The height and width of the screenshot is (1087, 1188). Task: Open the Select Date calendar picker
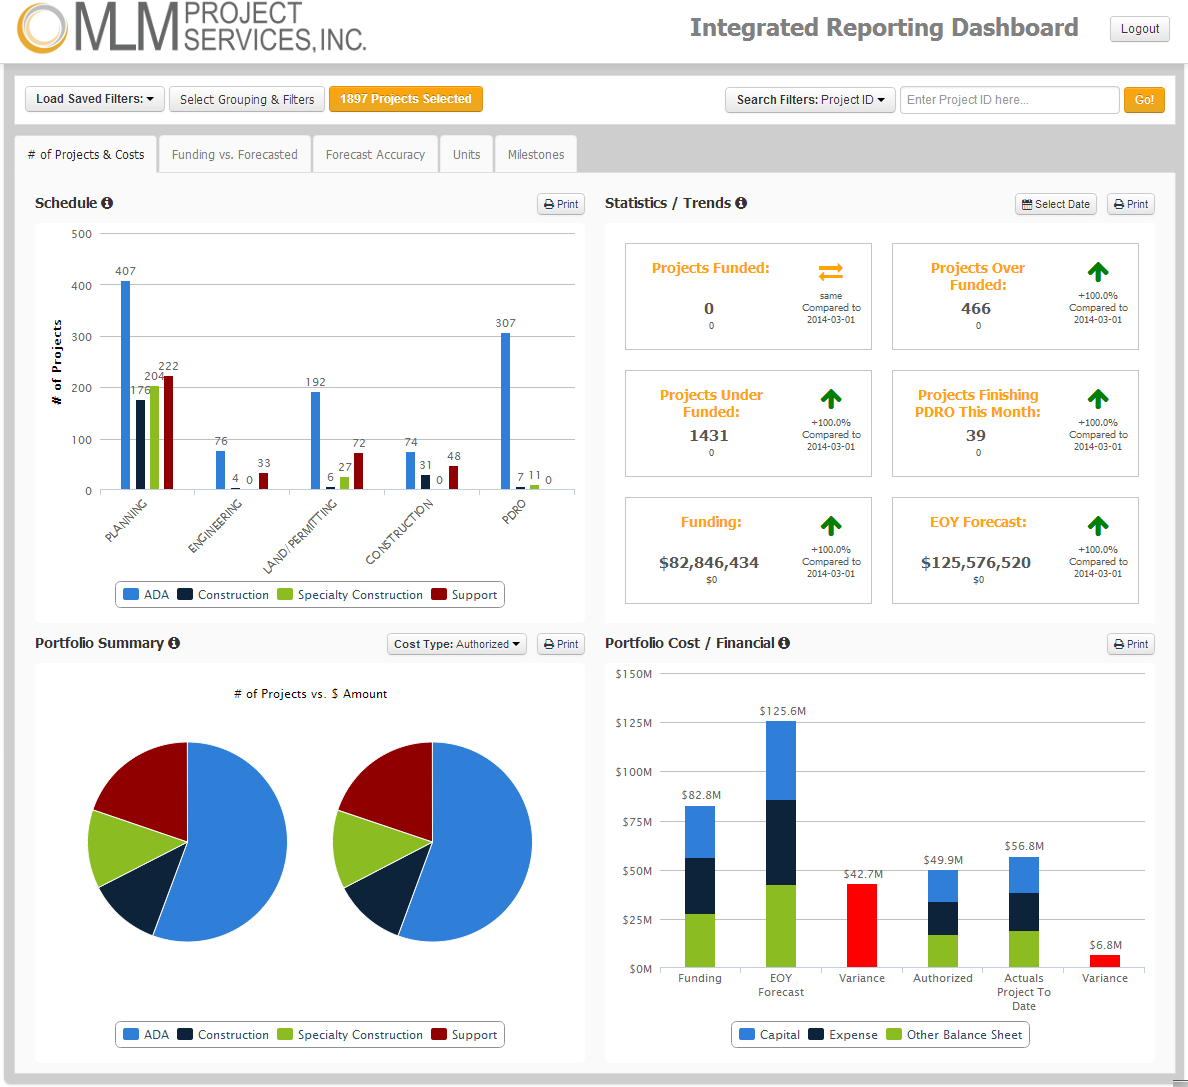tap(1055, 204)
